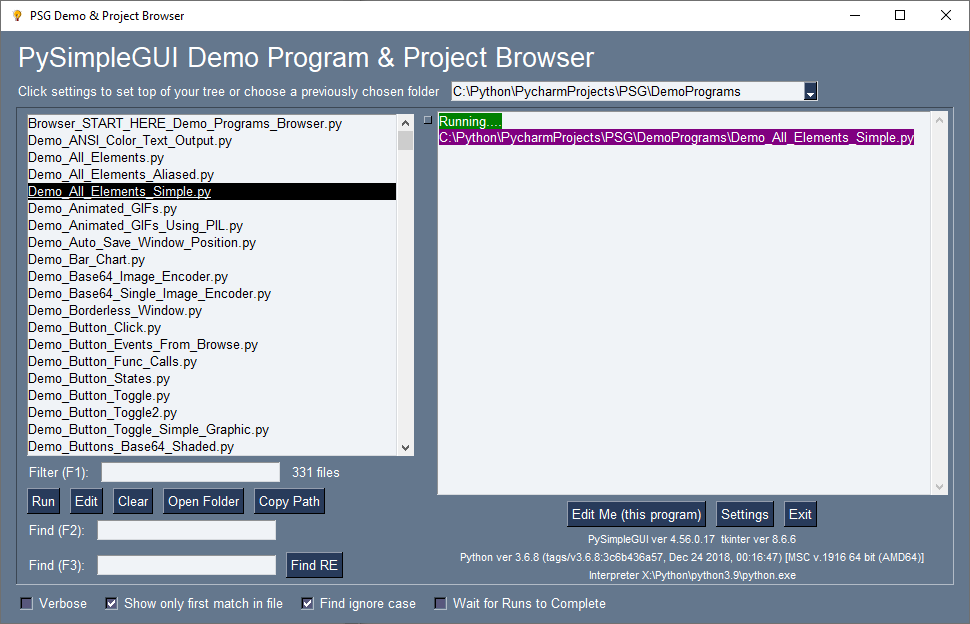Run the selected demo program
Screen dimensions: 970x624
tap(43, 501)
